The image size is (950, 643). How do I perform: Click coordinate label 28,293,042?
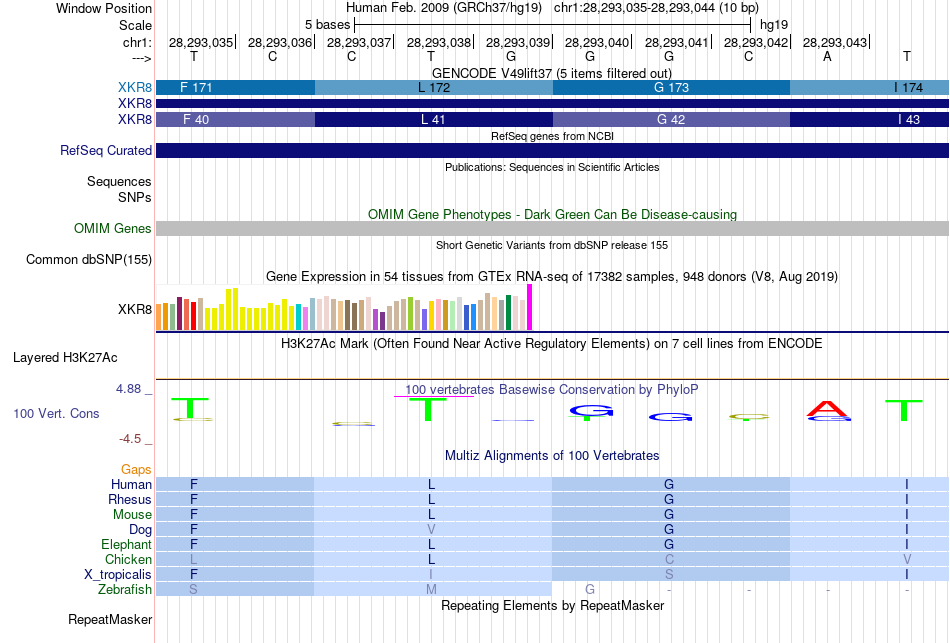pos(756,42)
